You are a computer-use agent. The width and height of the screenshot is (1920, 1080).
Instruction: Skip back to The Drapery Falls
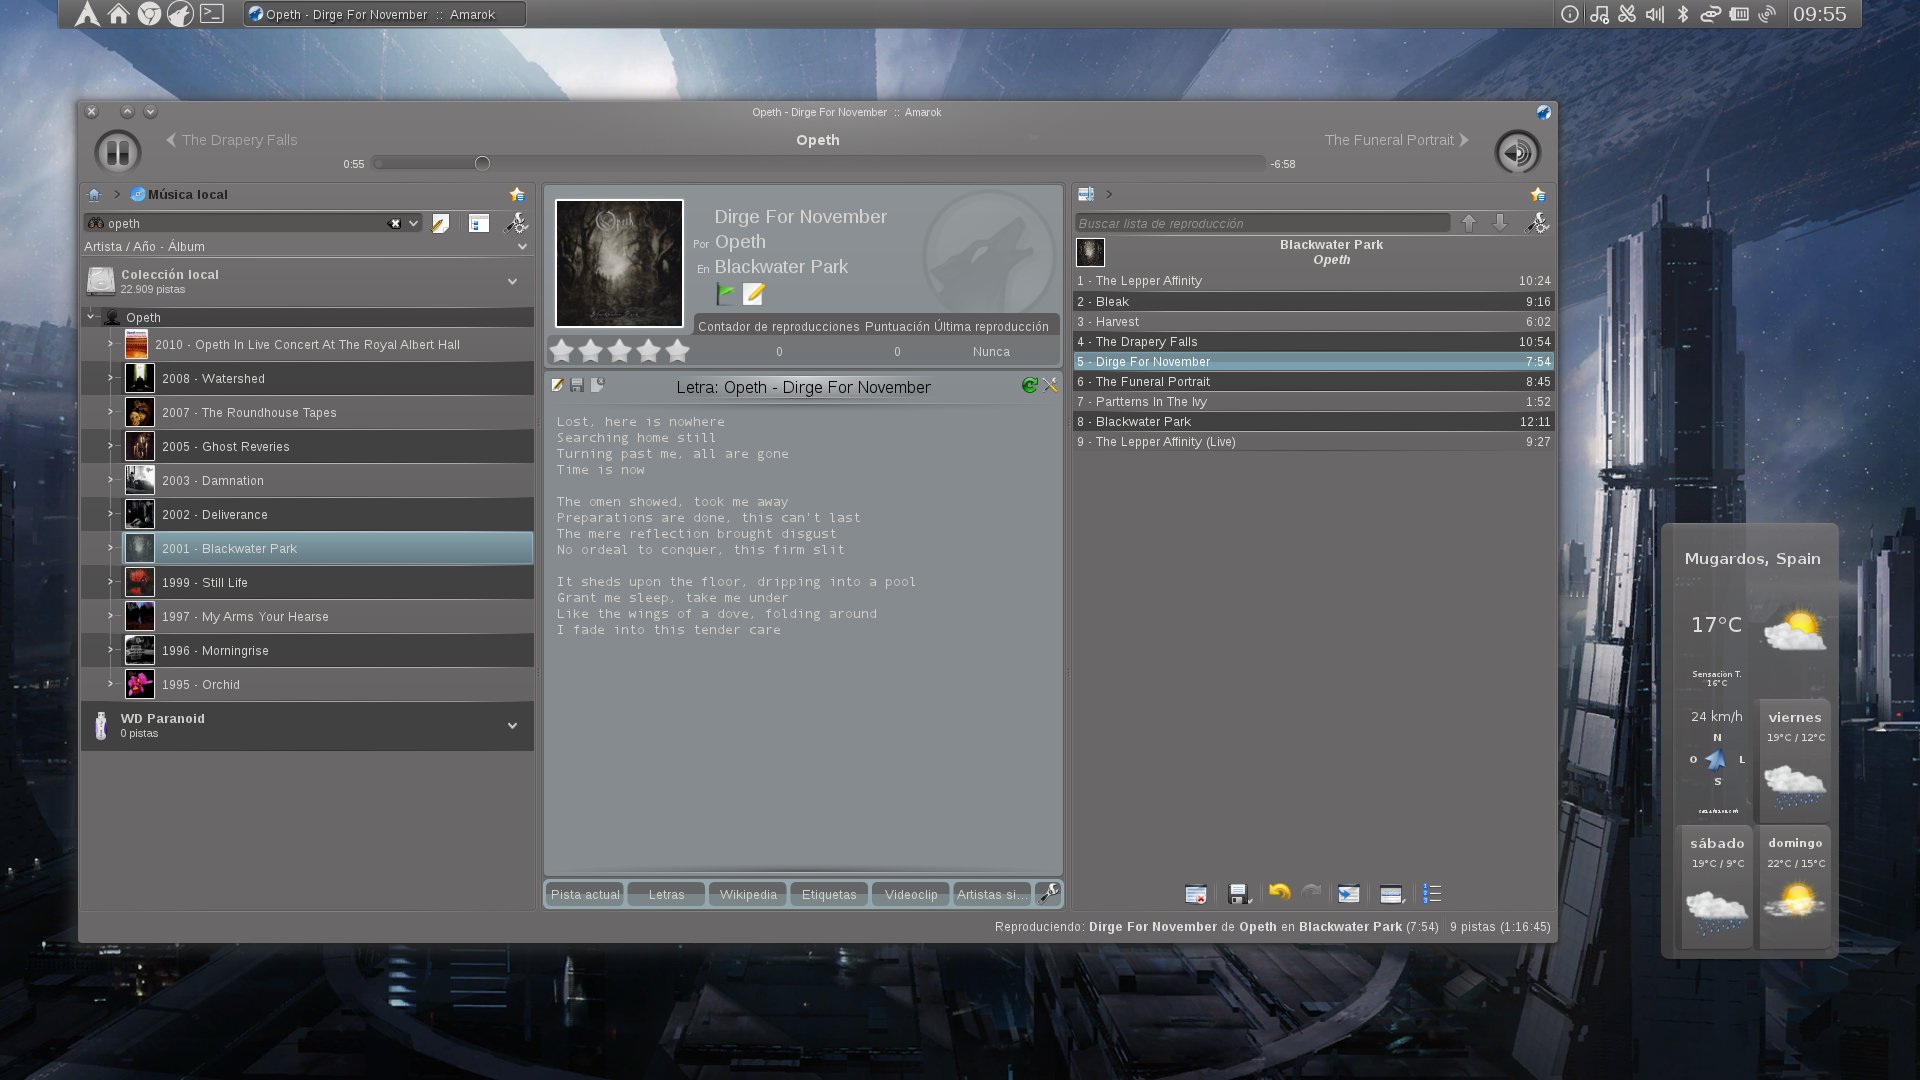pyautogui.click(x=231, y=140)
